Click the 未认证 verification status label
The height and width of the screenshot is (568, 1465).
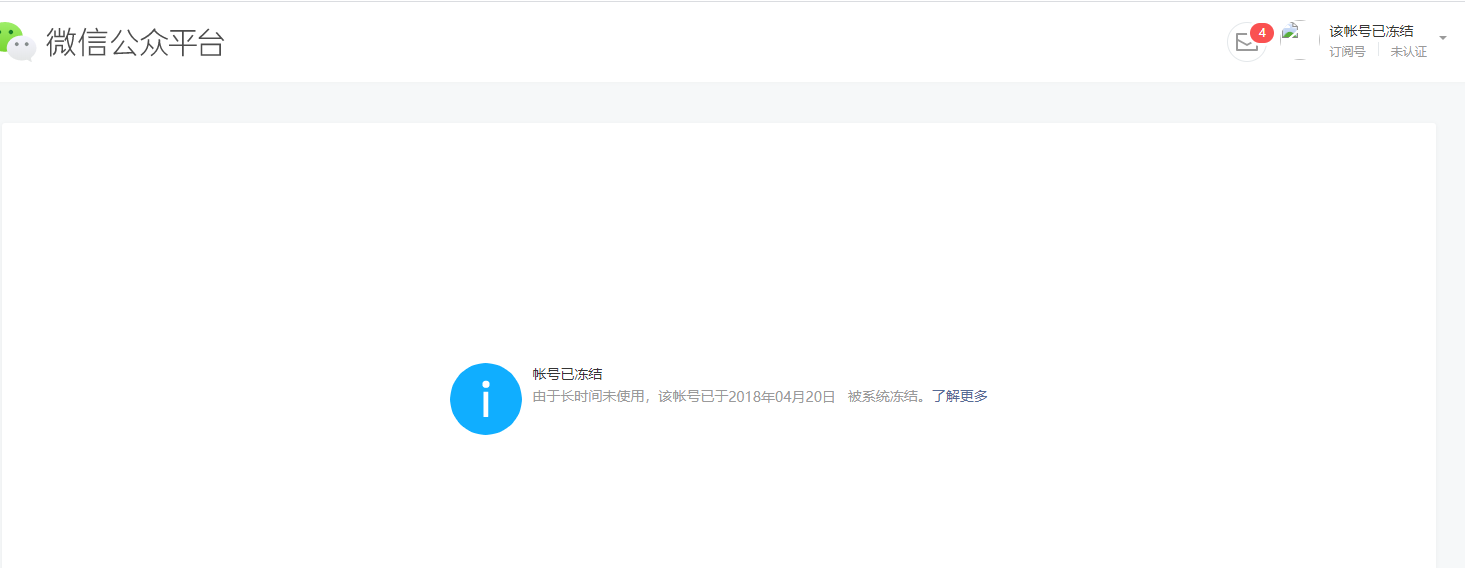click(1408, 52)
